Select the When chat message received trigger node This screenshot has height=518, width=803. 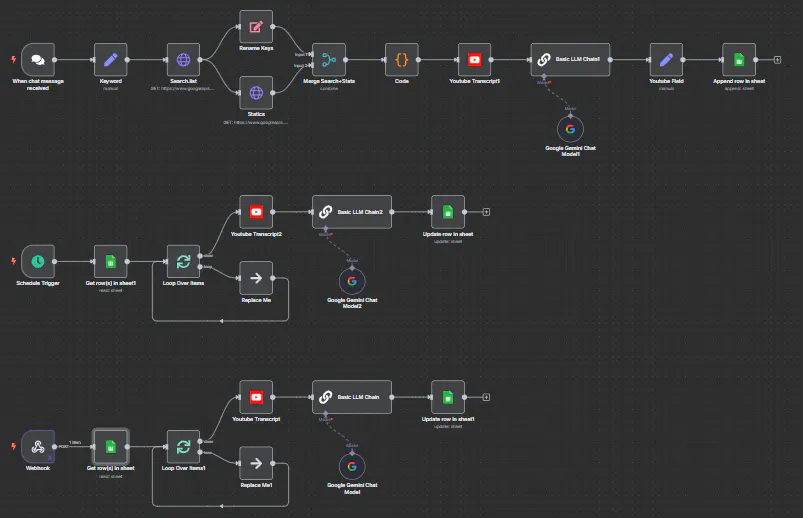38,60
